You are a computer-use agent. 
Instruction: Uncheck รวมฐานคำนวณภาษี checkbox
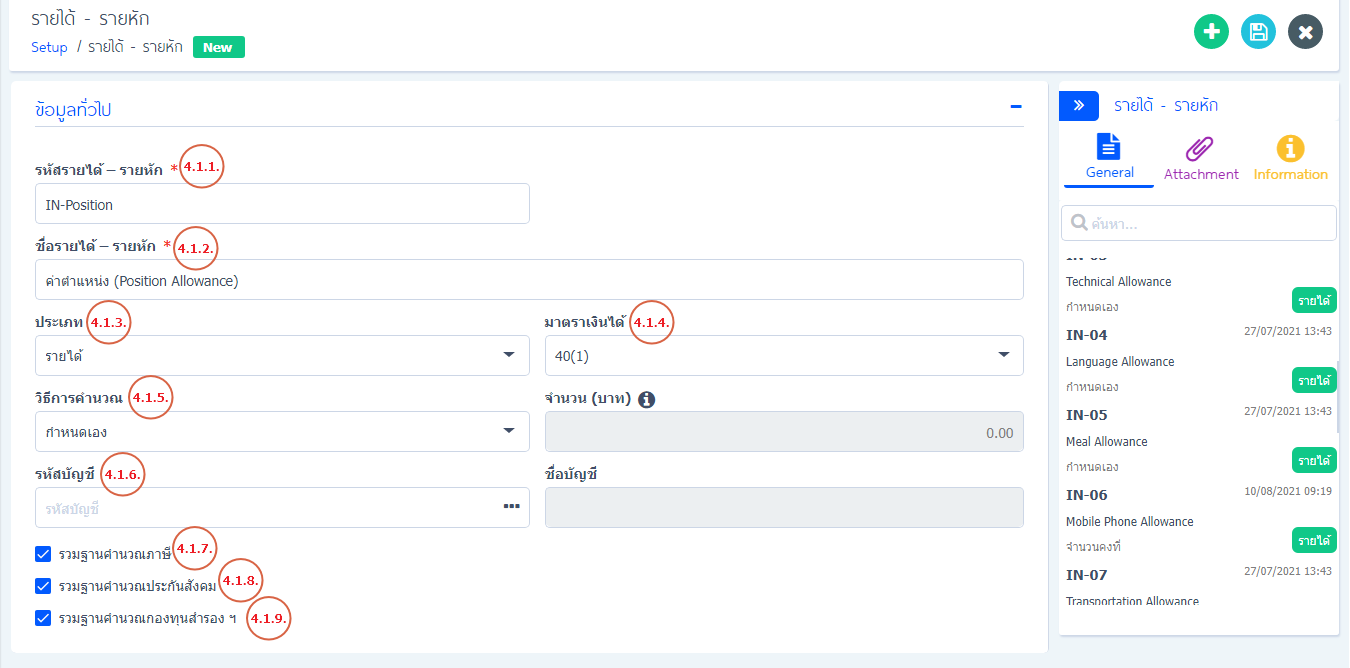pyautogui.click(x=43, y=554)
